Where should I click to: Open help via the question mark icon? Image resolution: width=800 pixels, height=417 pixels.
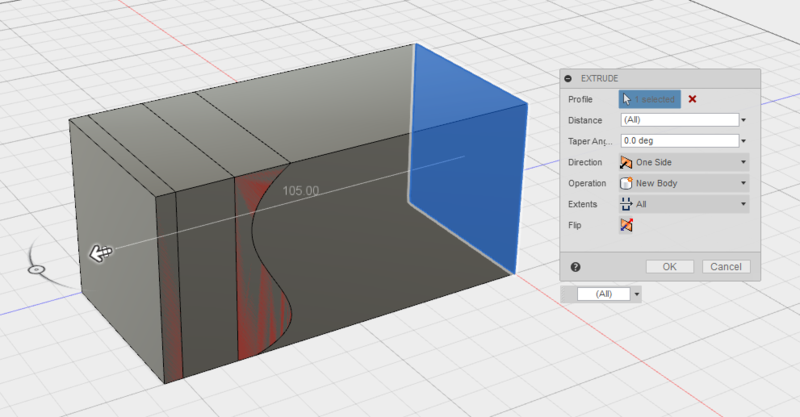click(x=576, y=267)
